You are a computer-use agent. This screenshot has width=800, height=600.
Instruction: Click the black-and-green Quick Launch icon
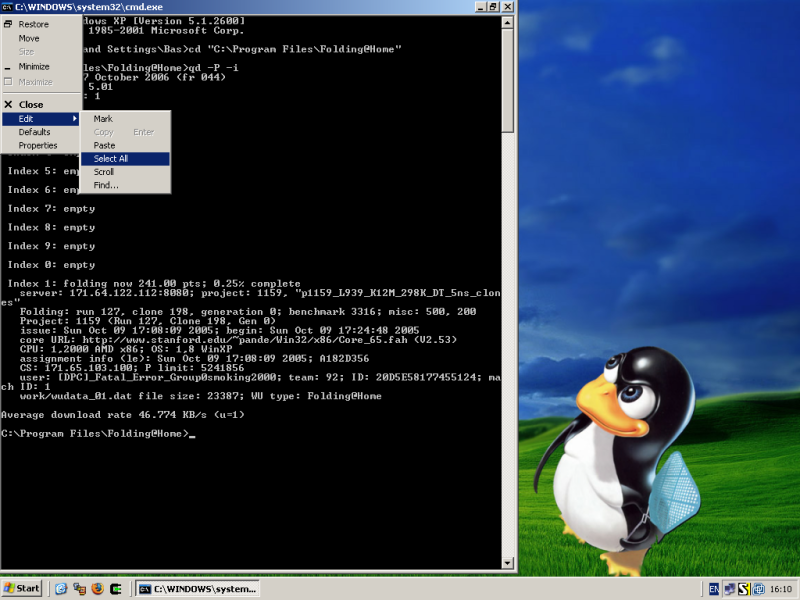(116, 589)
